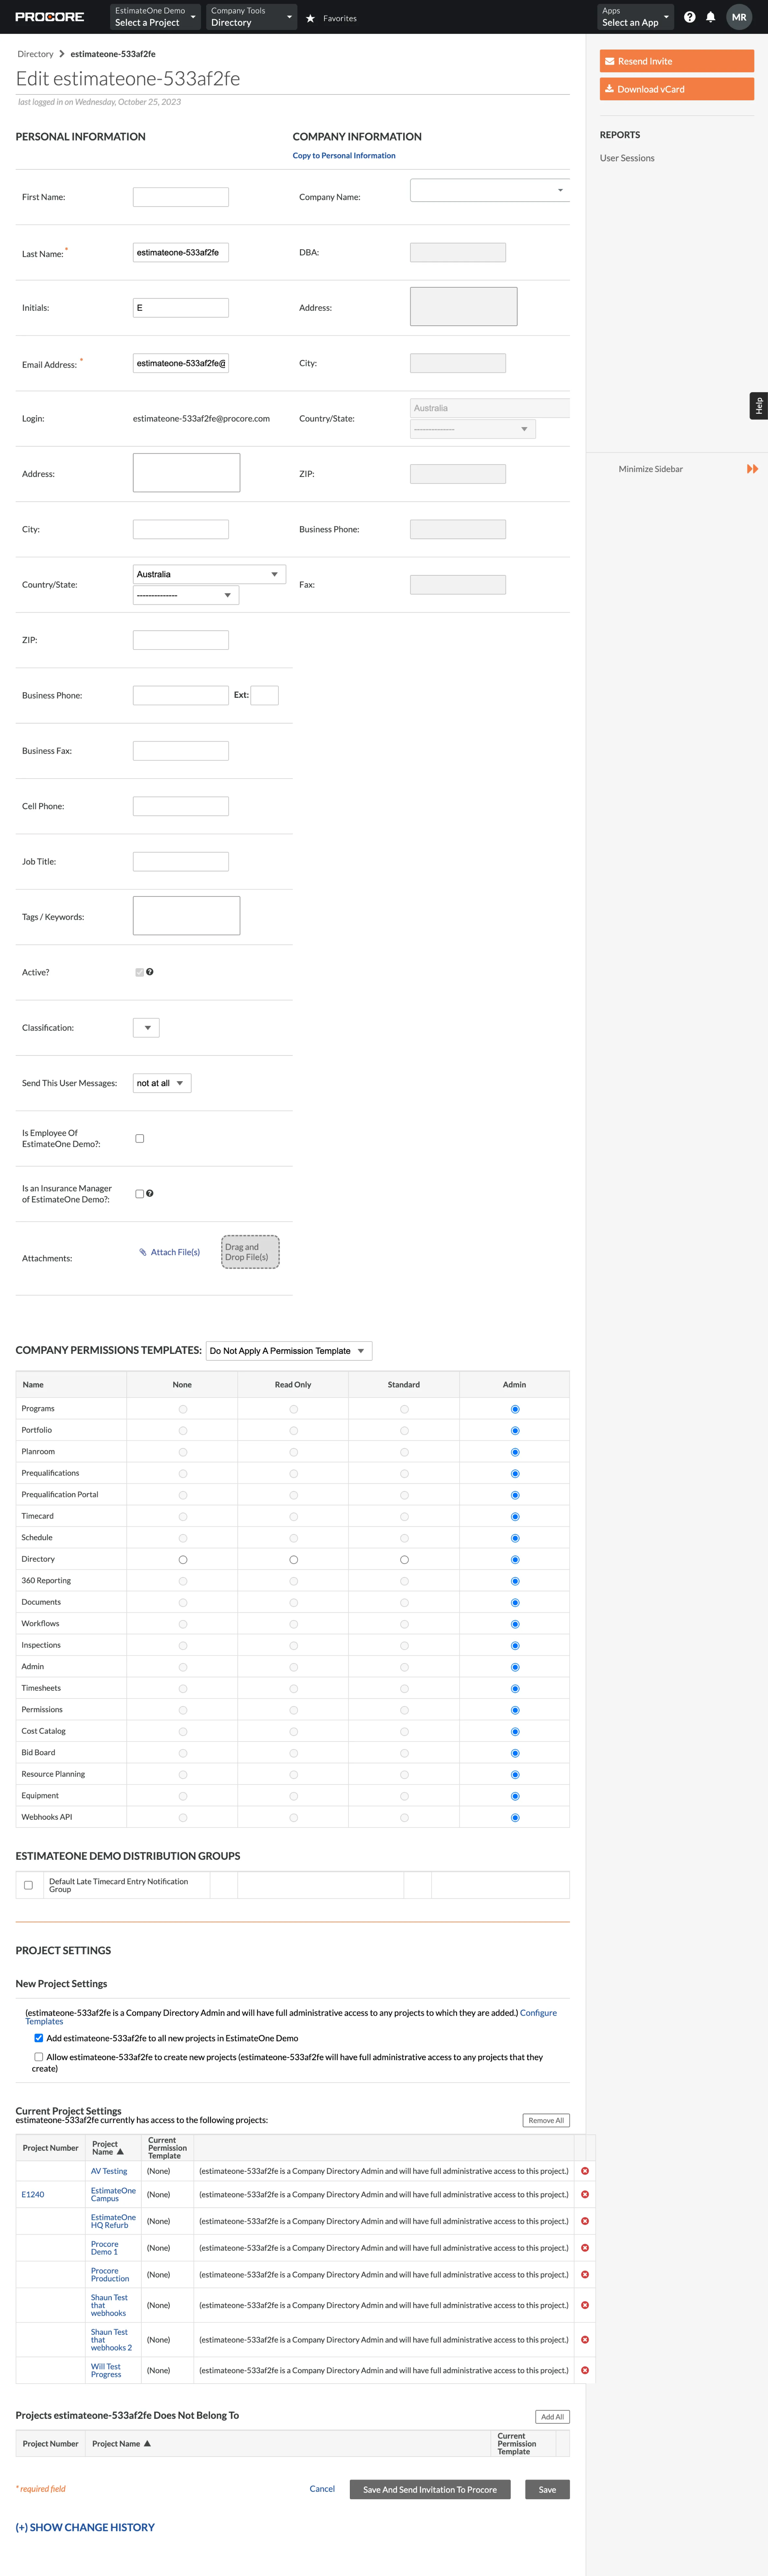The image size is (768, 2576).
Task: Toggle Is Employee Of EstimateOne Demo checkbox
Action: click(140, 1138)
